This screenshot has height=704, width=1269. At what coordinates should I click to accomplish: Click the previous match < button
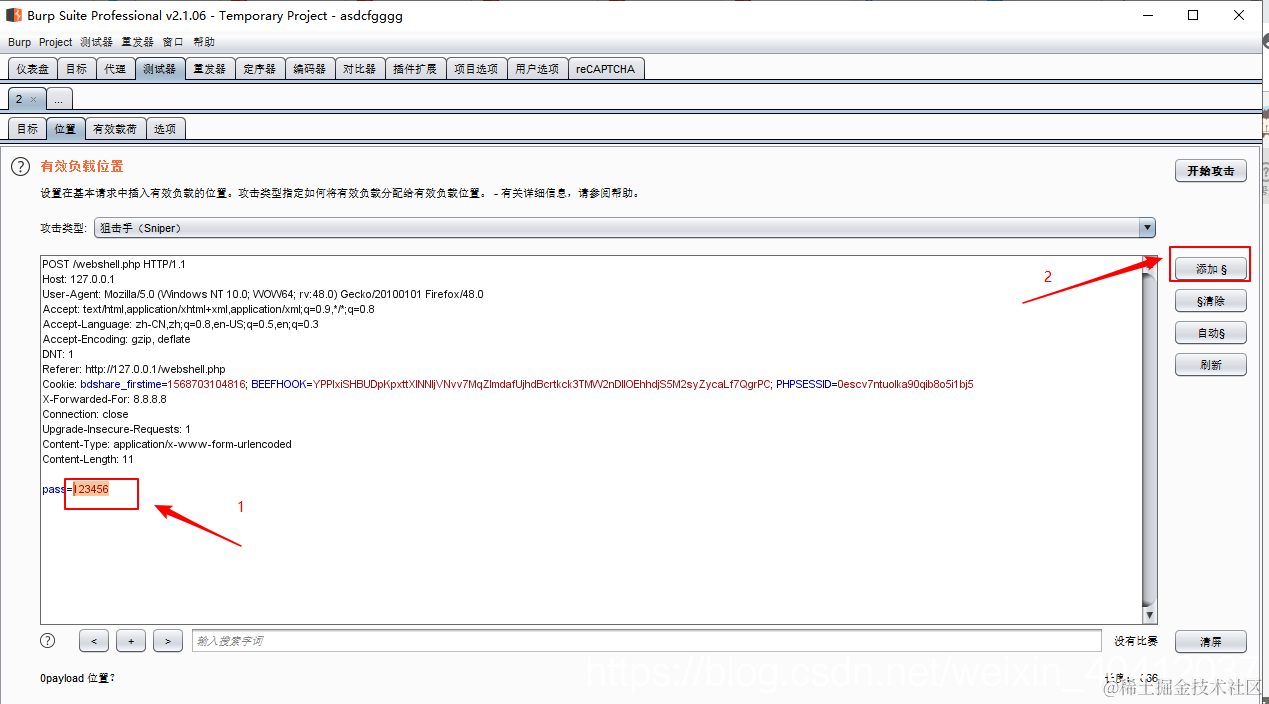pos(93,641)
